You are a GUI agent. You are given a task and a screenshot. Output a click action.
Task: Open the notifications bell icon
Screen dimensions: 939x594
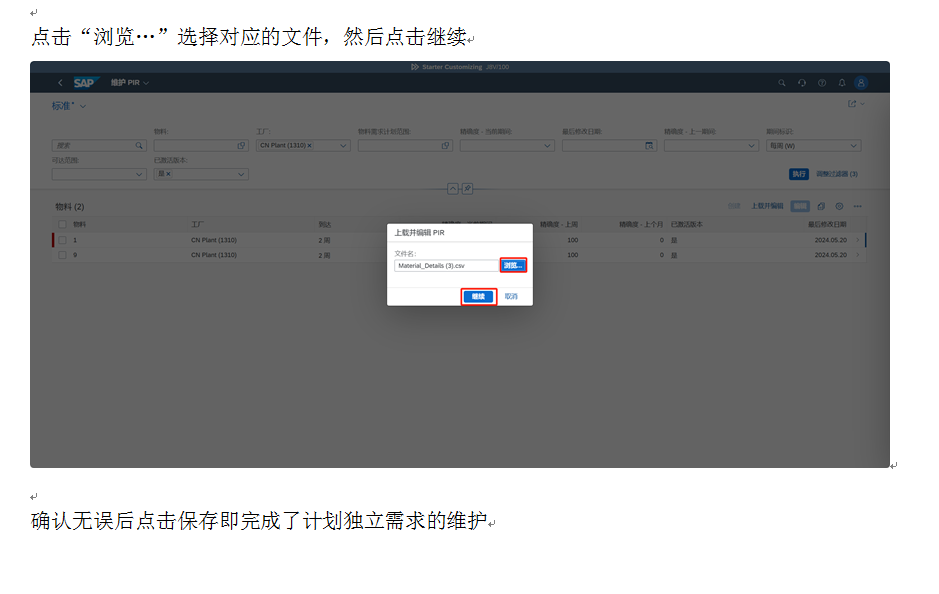pos(841,83)
